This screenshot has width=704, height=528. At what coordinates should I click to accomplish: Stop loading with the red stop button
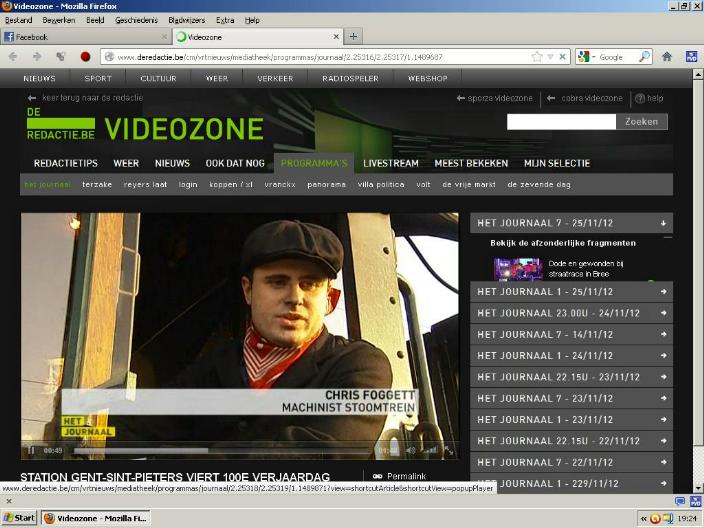85,57
